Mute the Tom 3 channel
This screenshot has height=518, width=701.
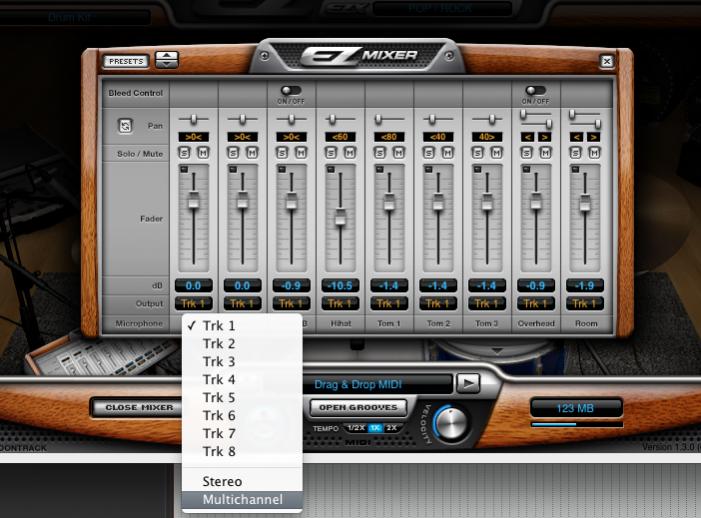point(496,153)
